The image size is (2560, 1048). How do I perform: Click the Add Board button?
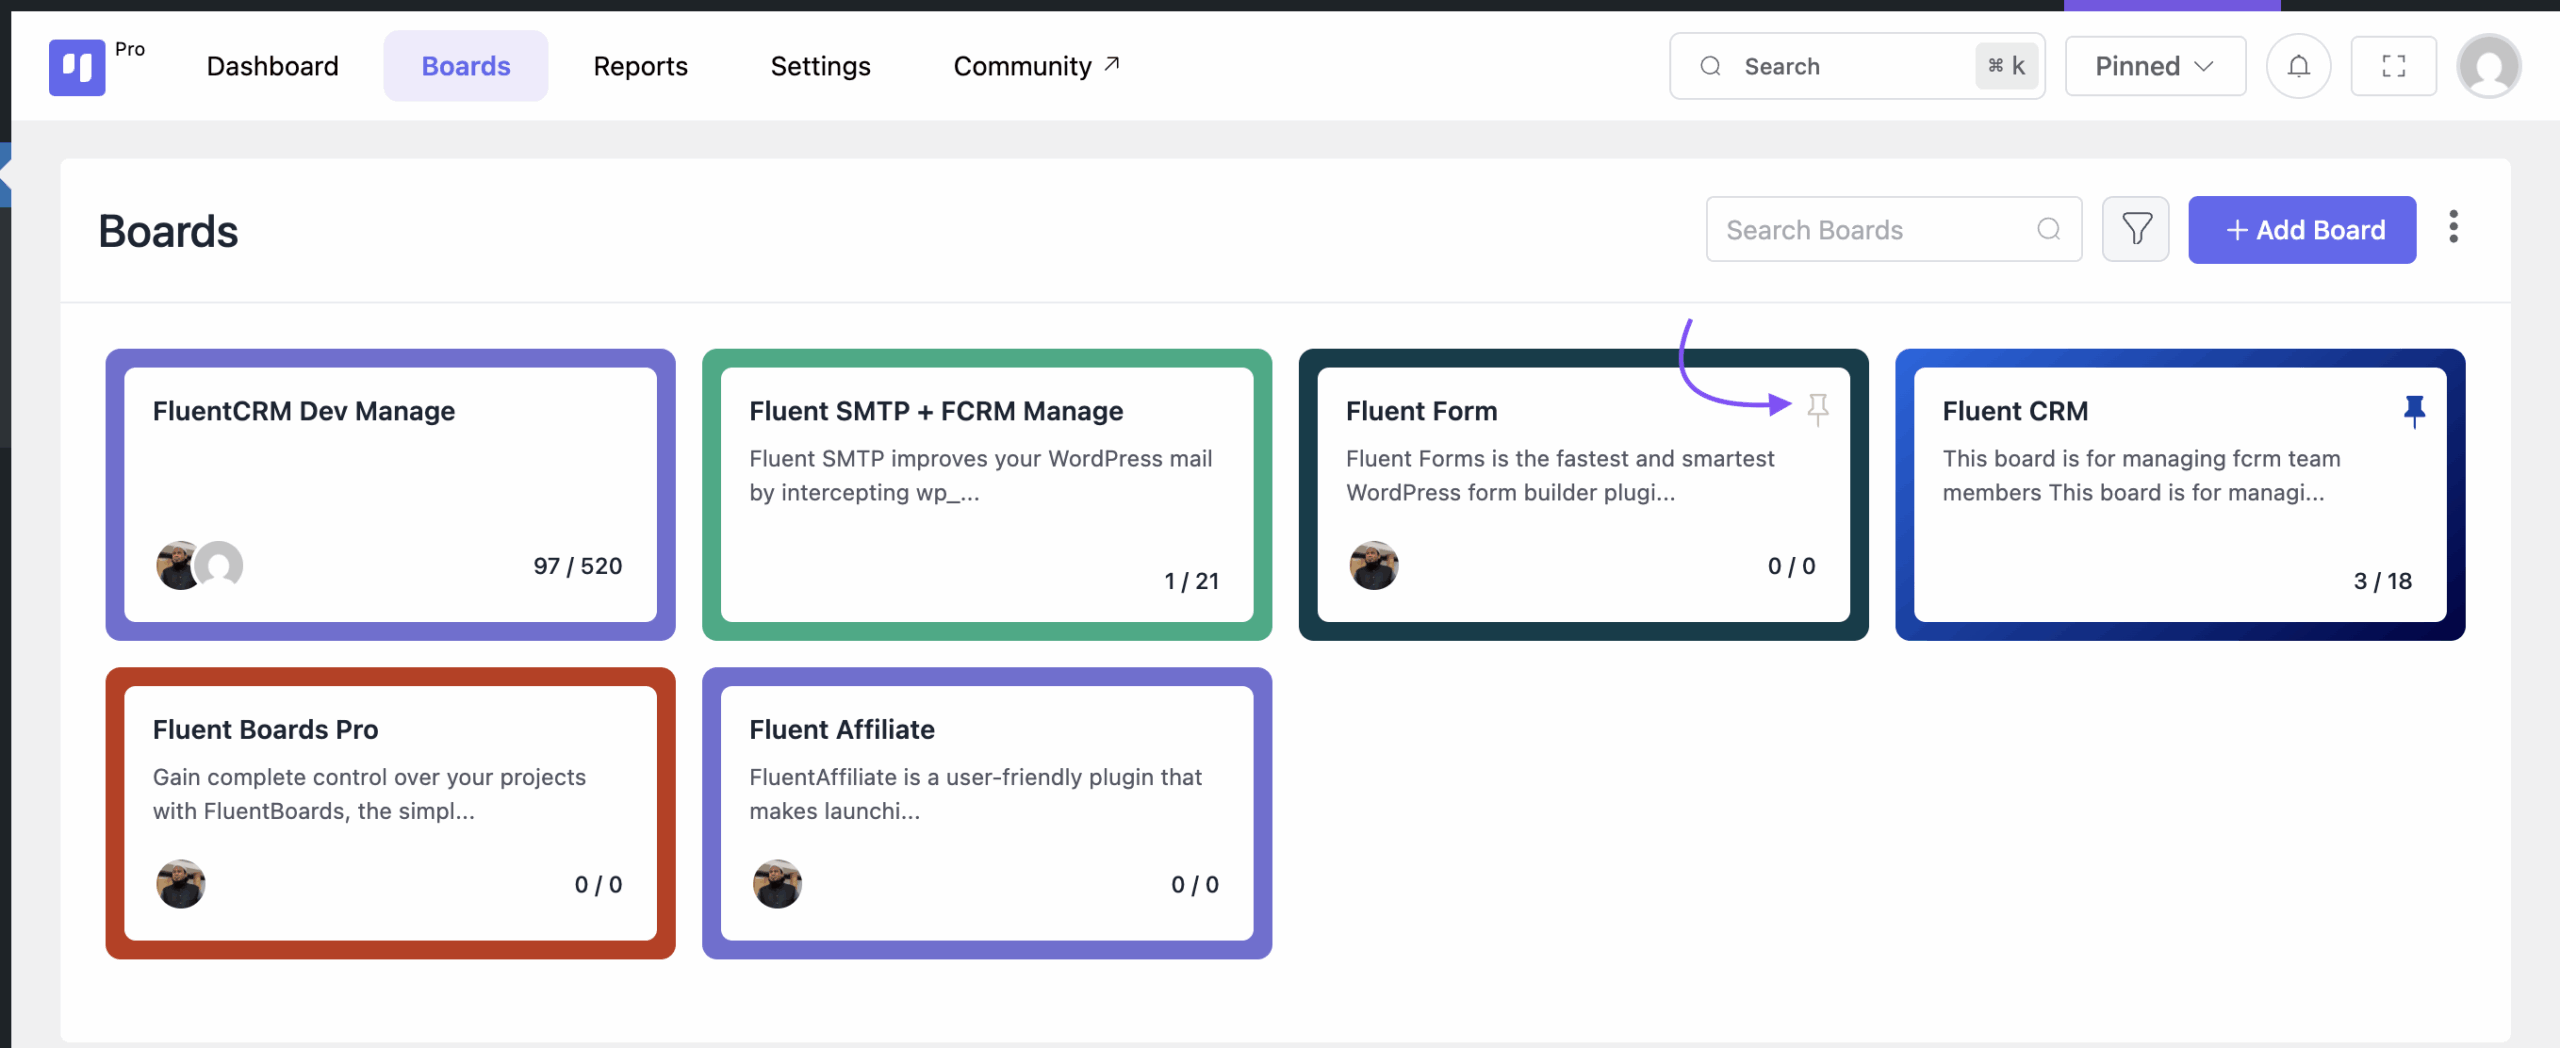click(2302, 230)
